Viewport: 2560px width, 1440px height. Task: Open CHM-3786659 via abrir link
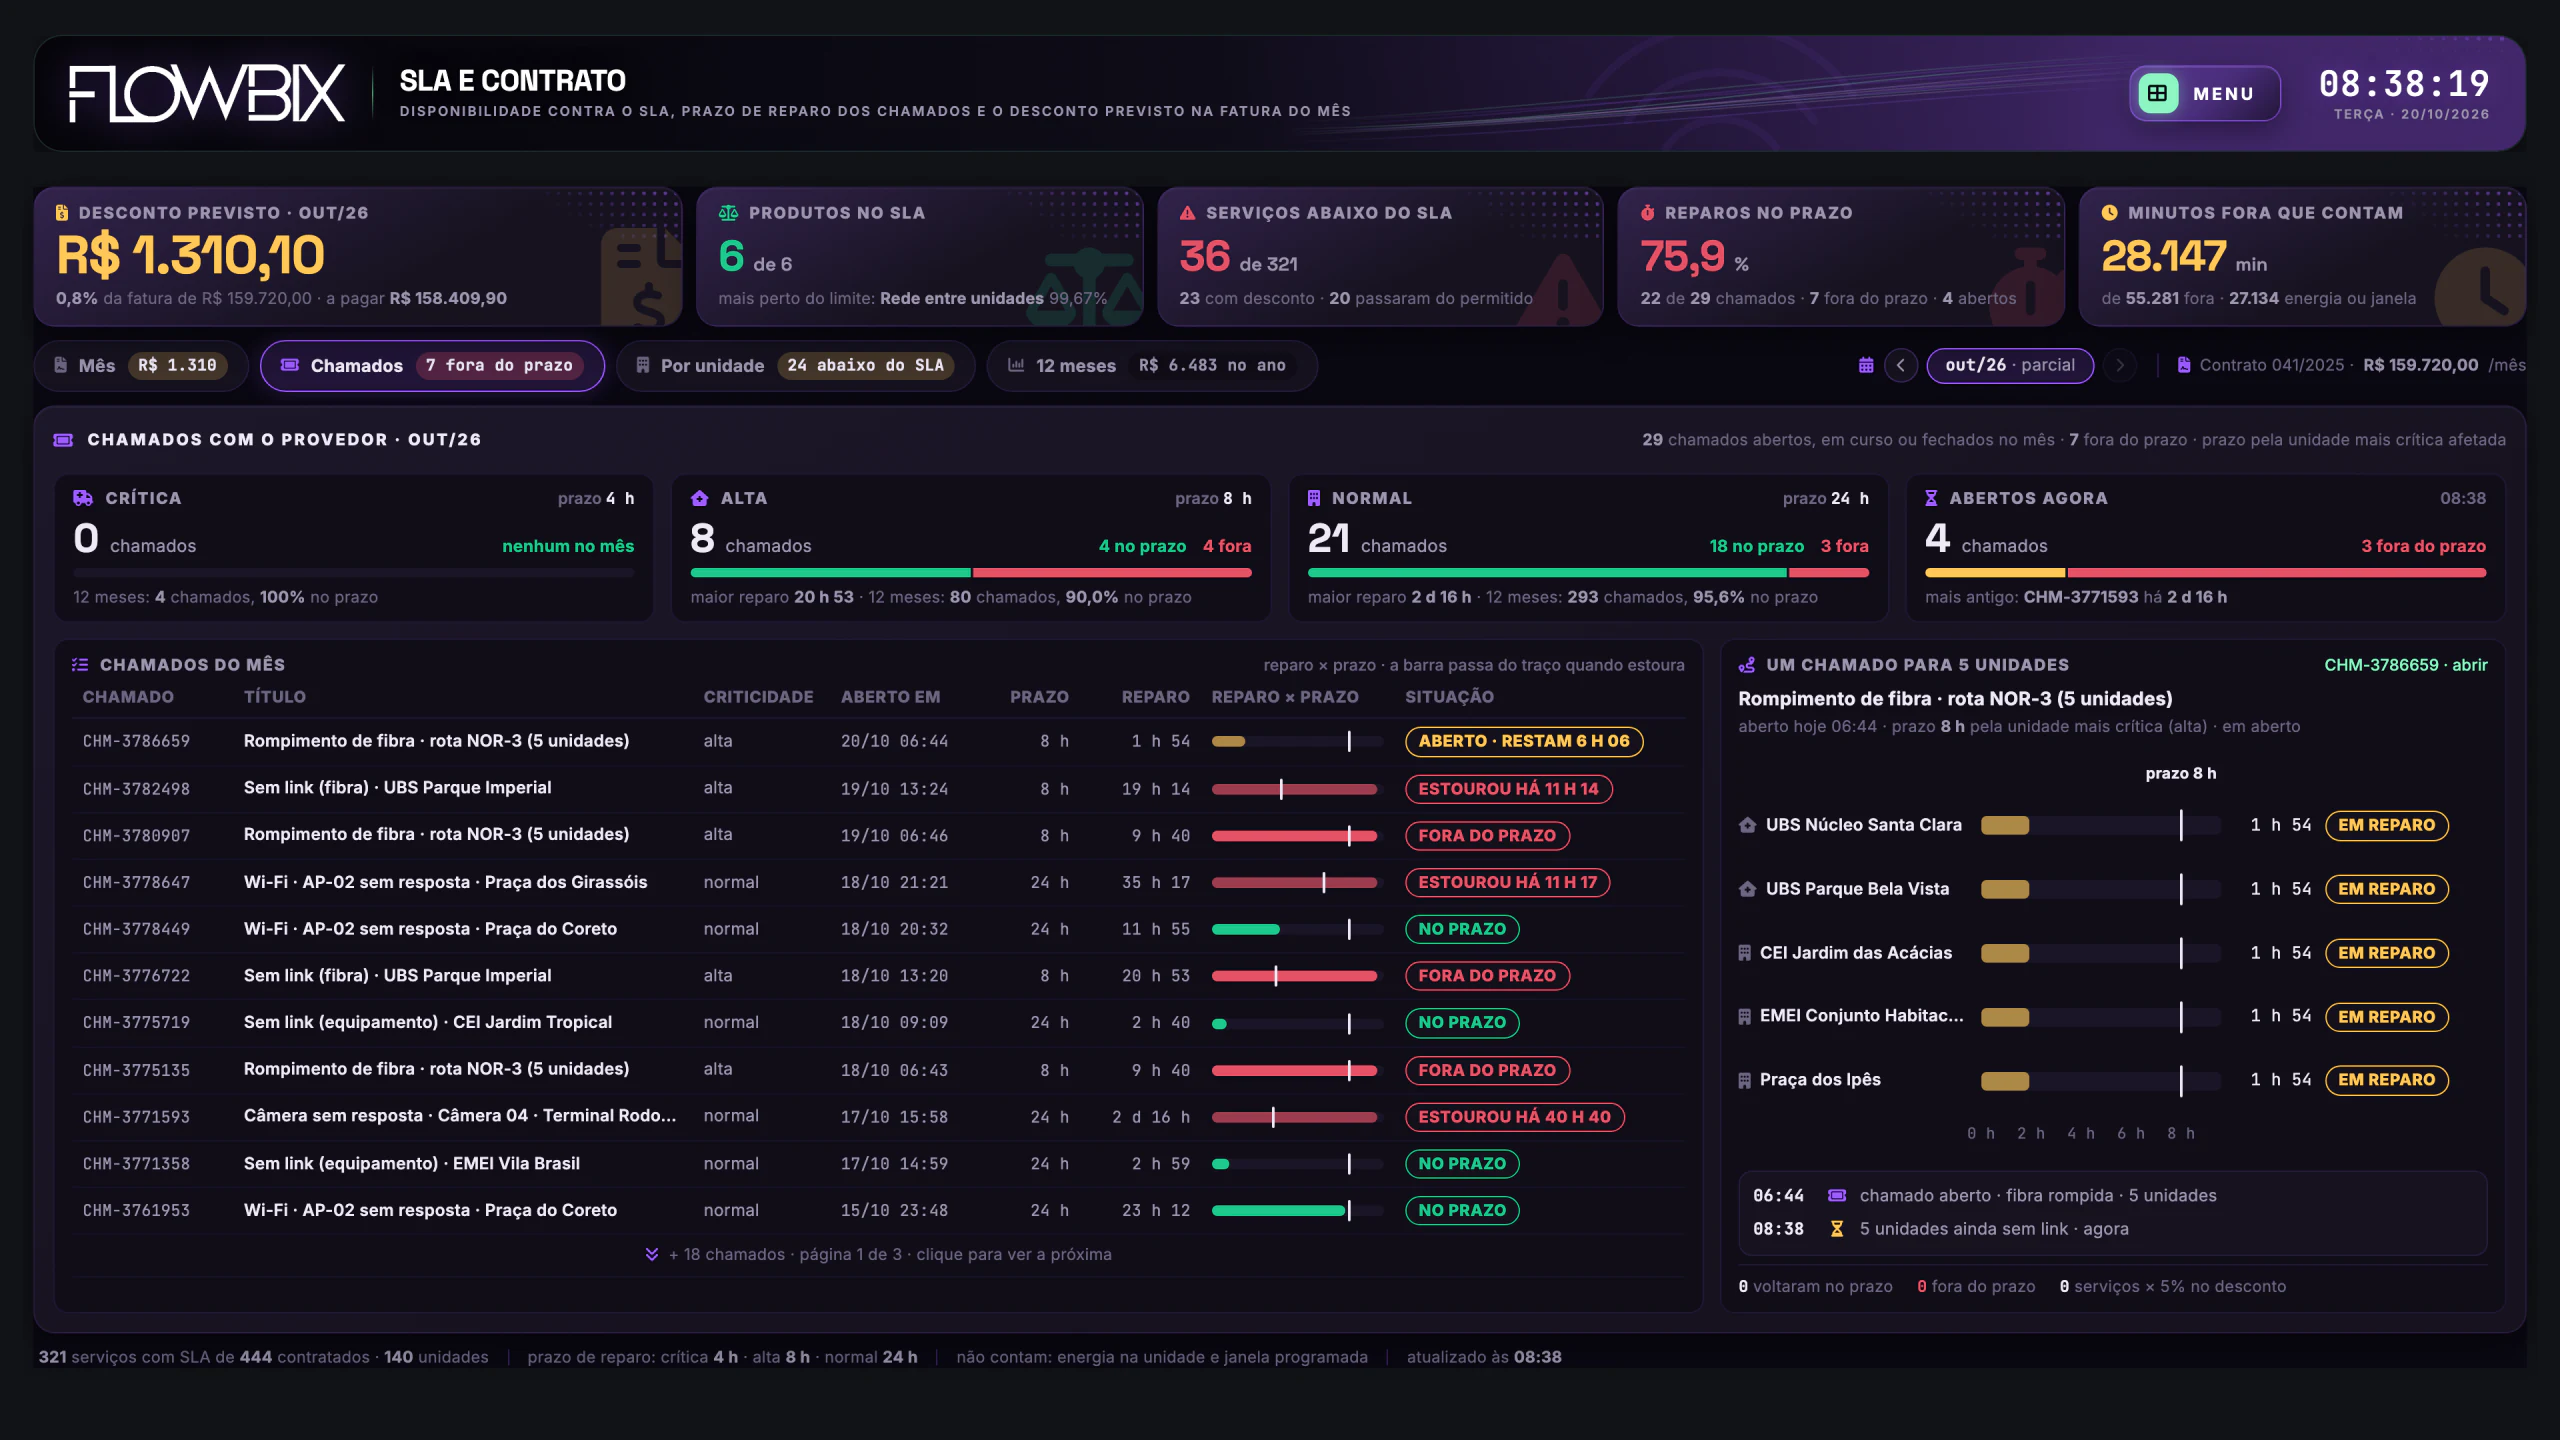(x=2405, y=664)
